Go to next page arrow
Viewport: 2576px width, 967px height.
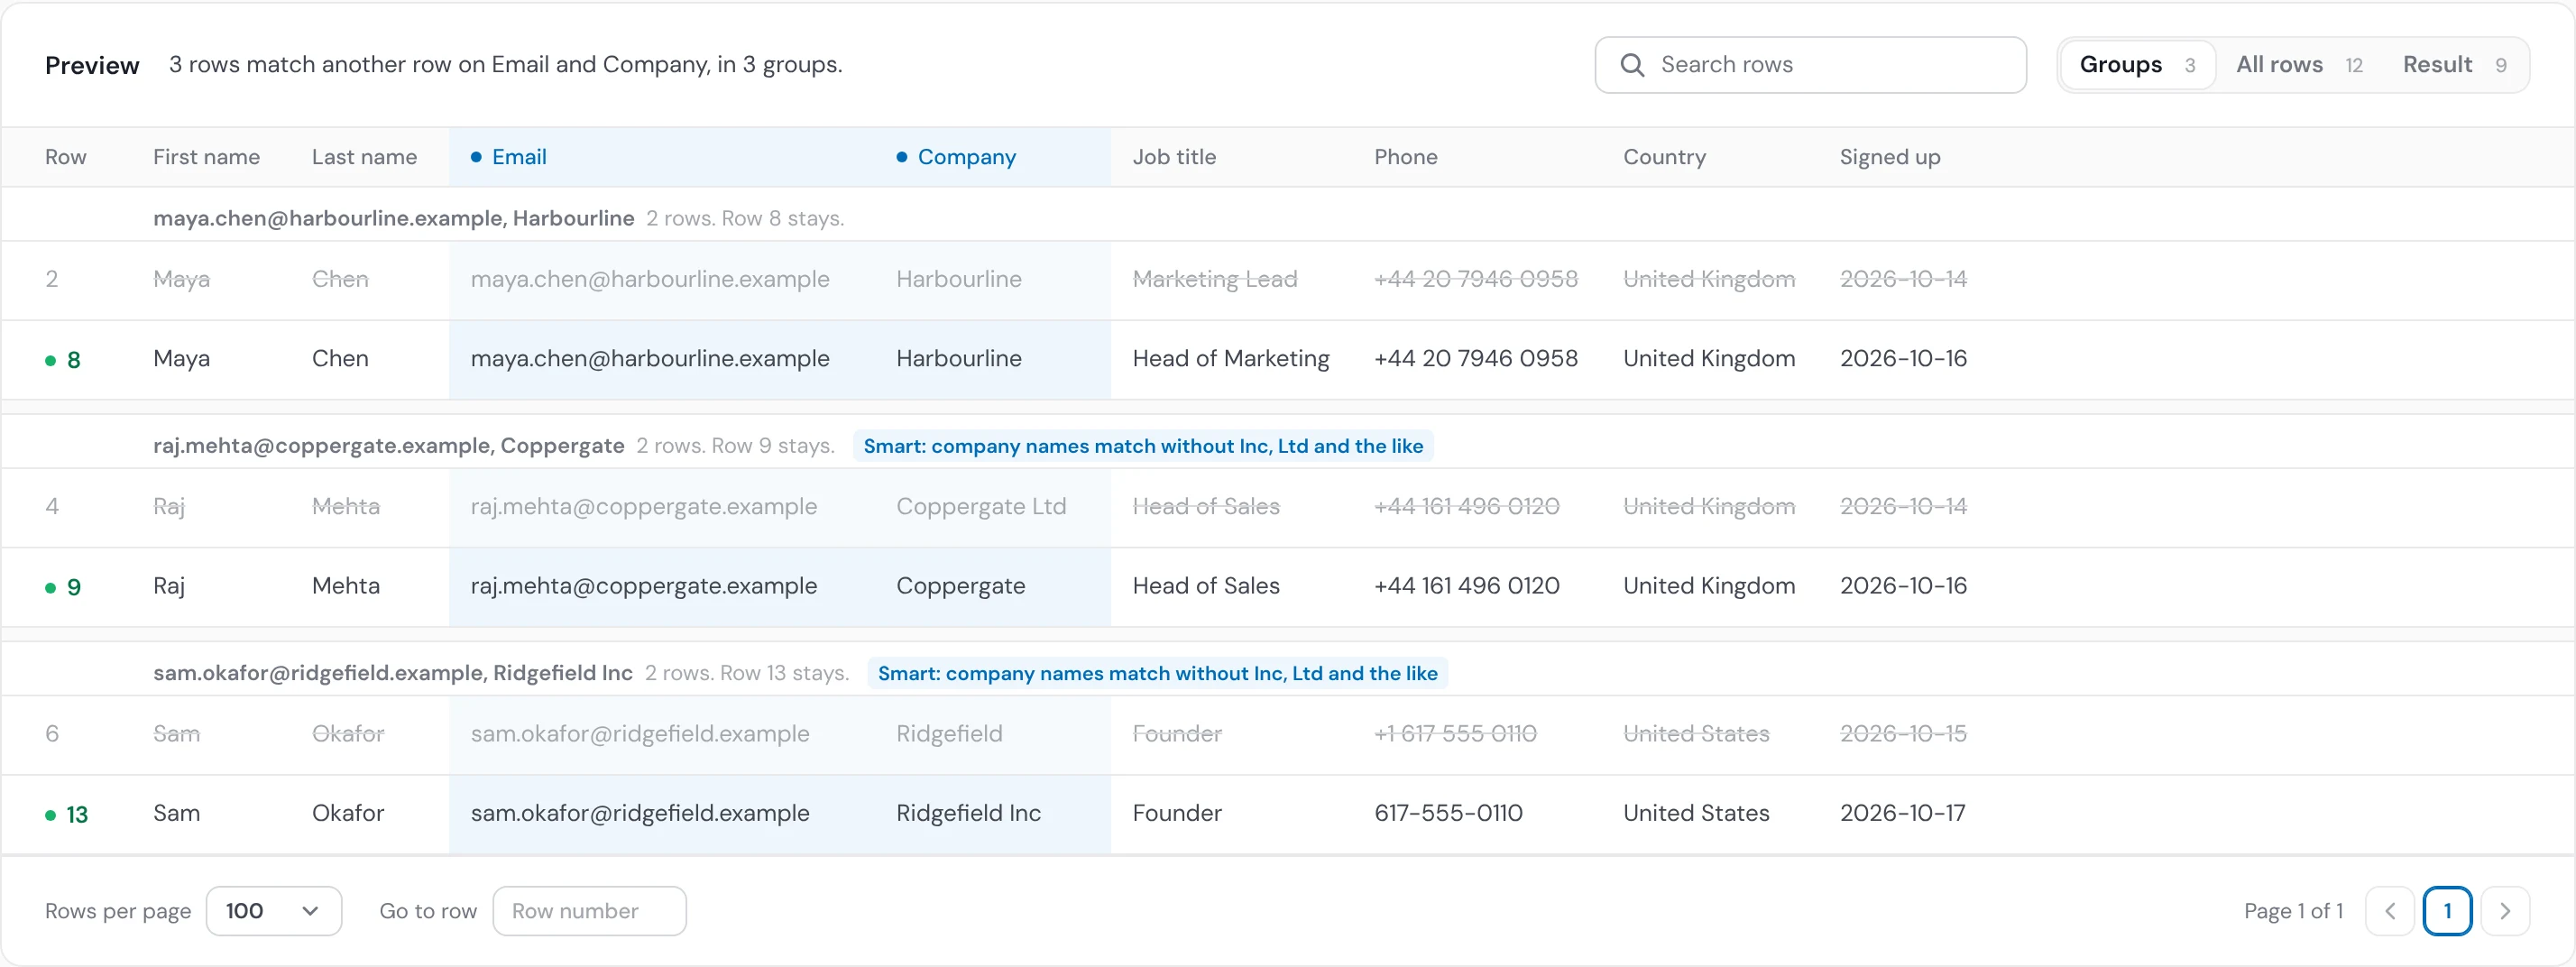click(2505, 911)
